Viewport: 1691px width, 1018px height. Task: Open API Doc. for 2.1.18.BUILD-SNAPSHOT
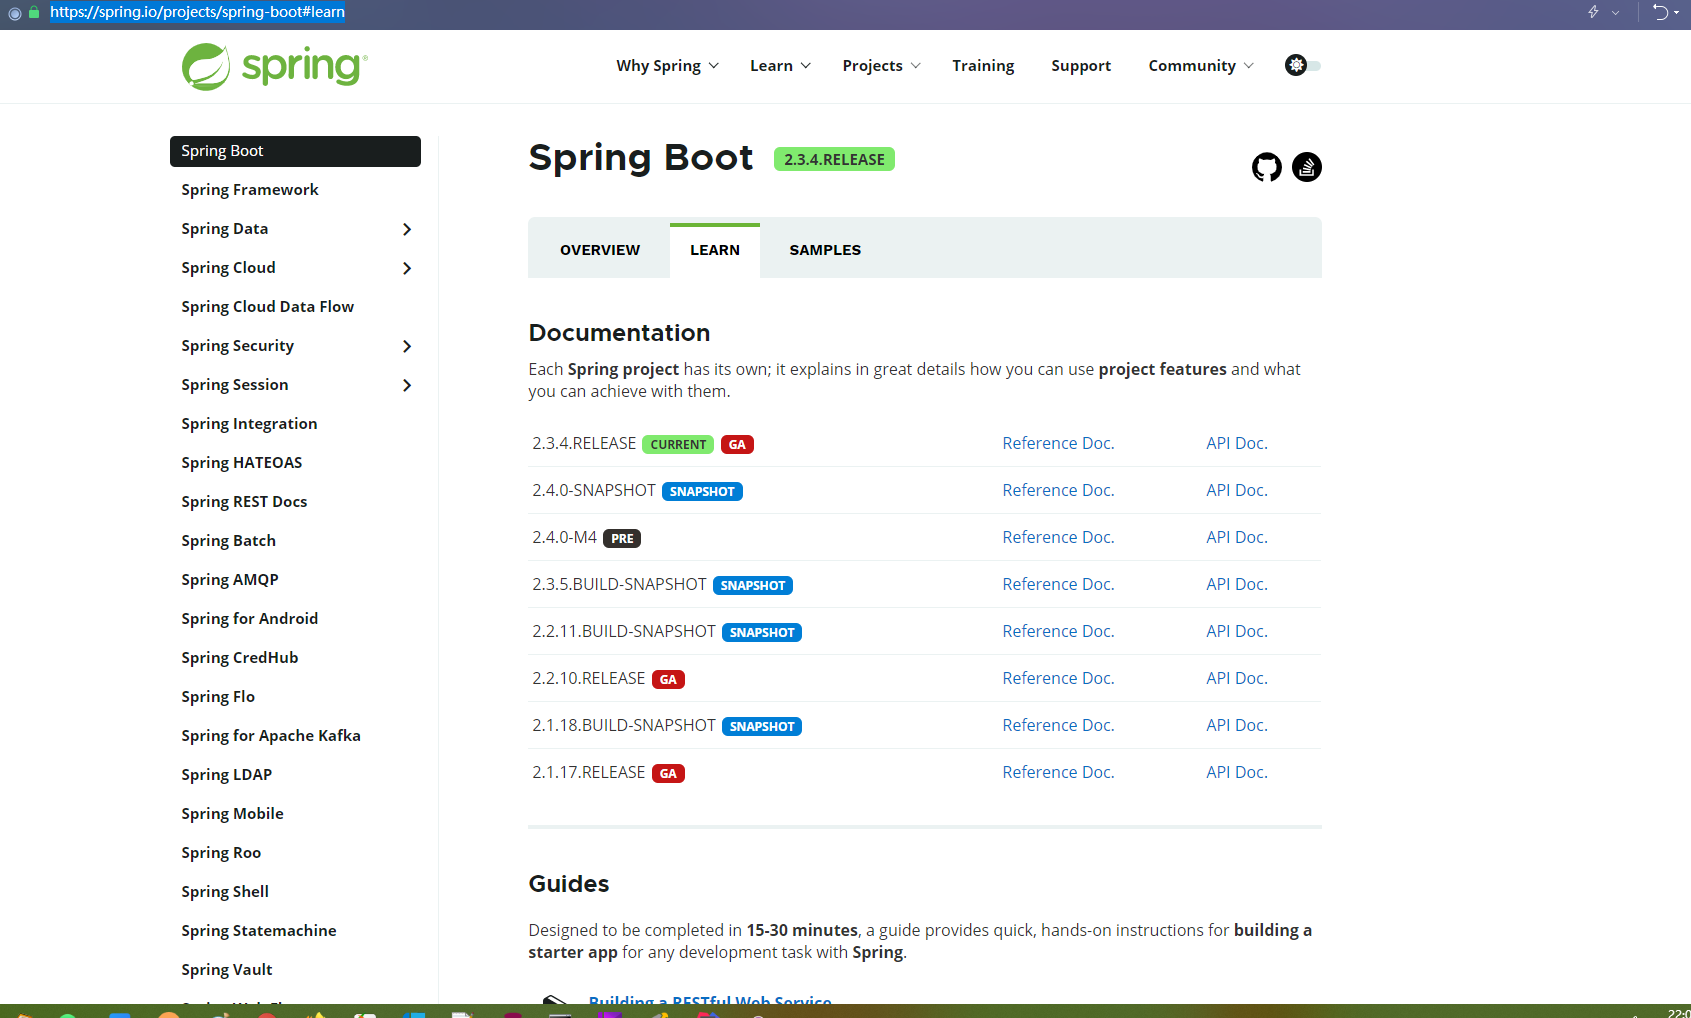point(1237,725)
